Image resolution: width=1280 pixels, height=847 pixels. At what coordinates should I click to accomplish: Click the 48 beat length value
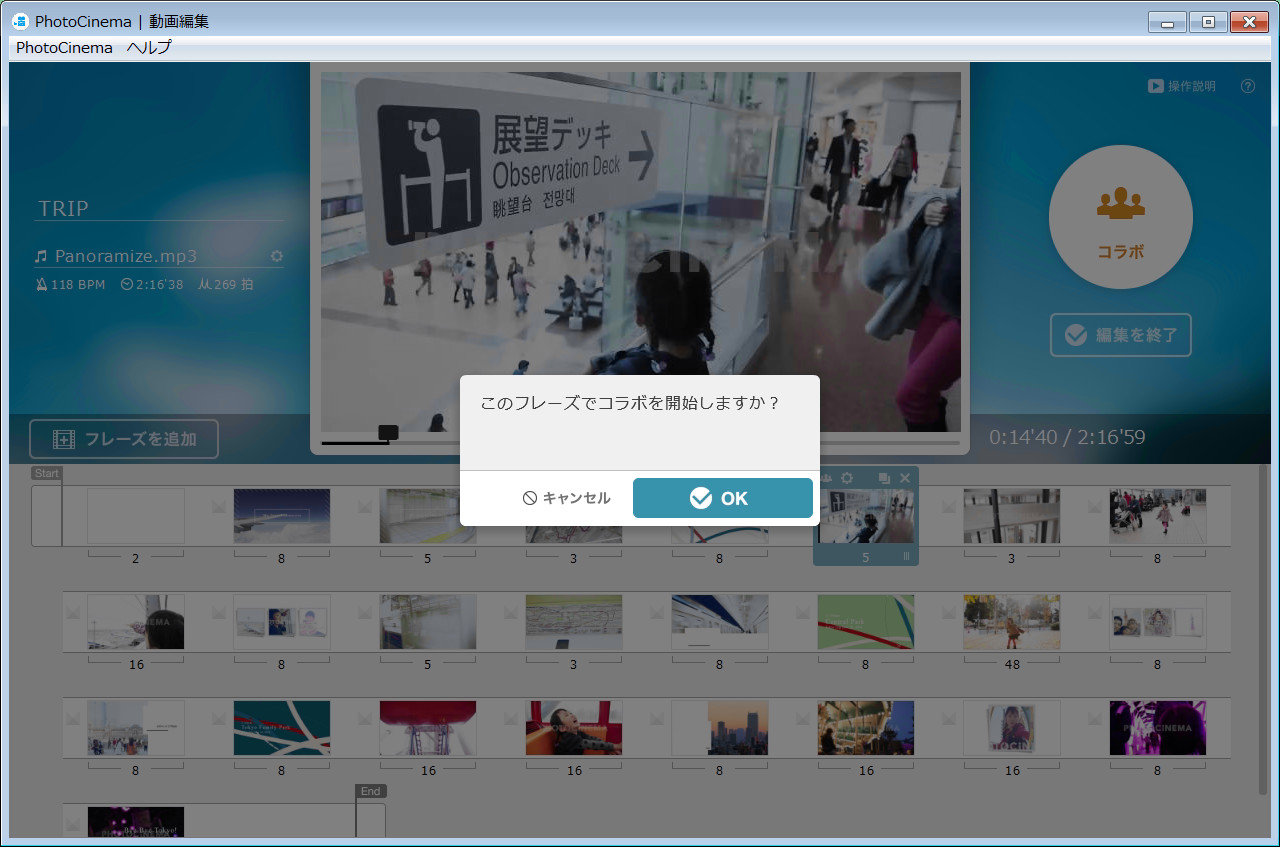(x=1012, y=664)
